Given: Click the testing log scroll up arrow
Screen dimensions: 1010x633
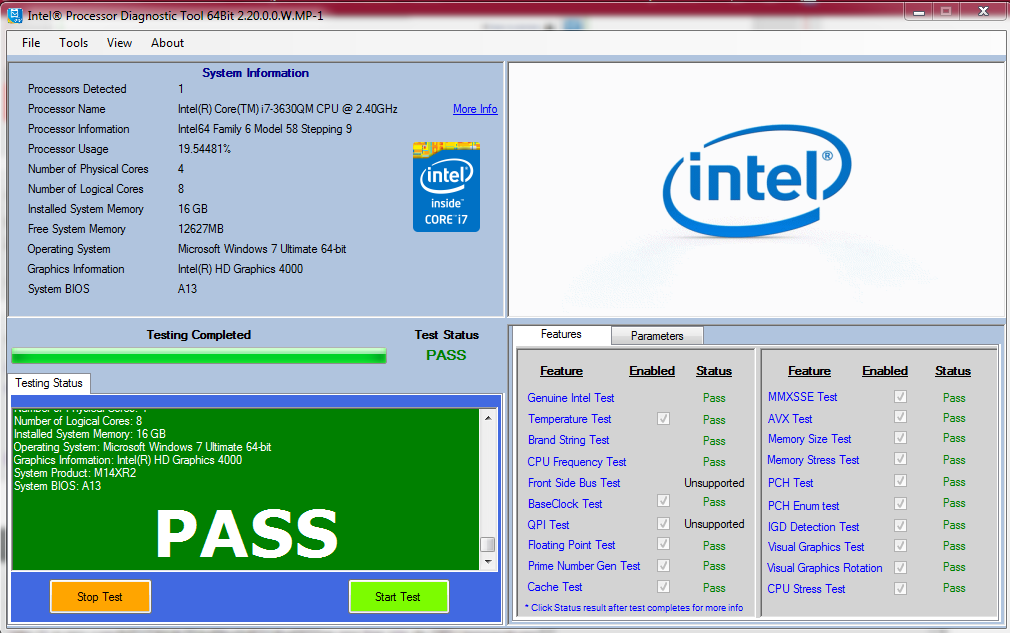Looking at the screenshot, I should [488, 418].
